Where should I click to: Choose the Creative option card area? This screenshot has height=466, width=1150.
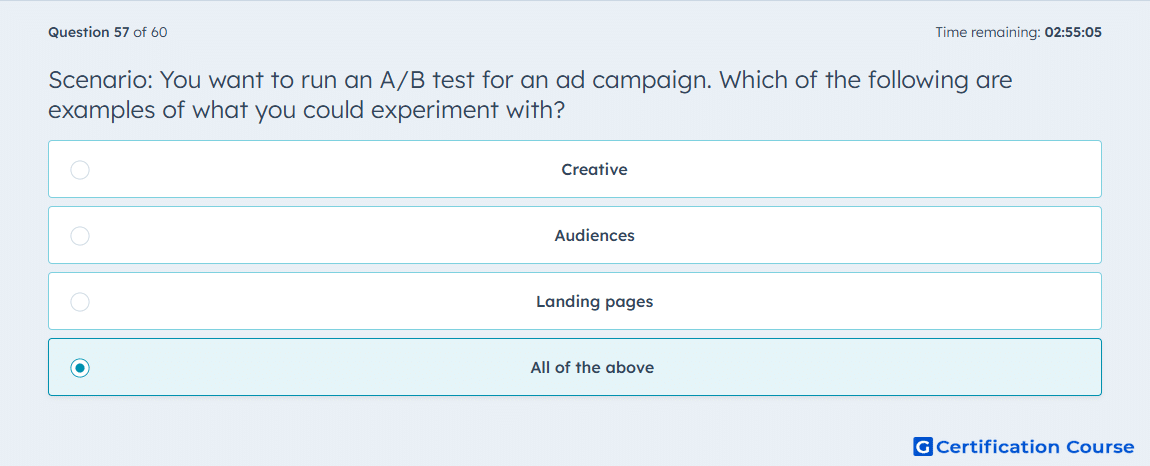[x=575, y=169]
